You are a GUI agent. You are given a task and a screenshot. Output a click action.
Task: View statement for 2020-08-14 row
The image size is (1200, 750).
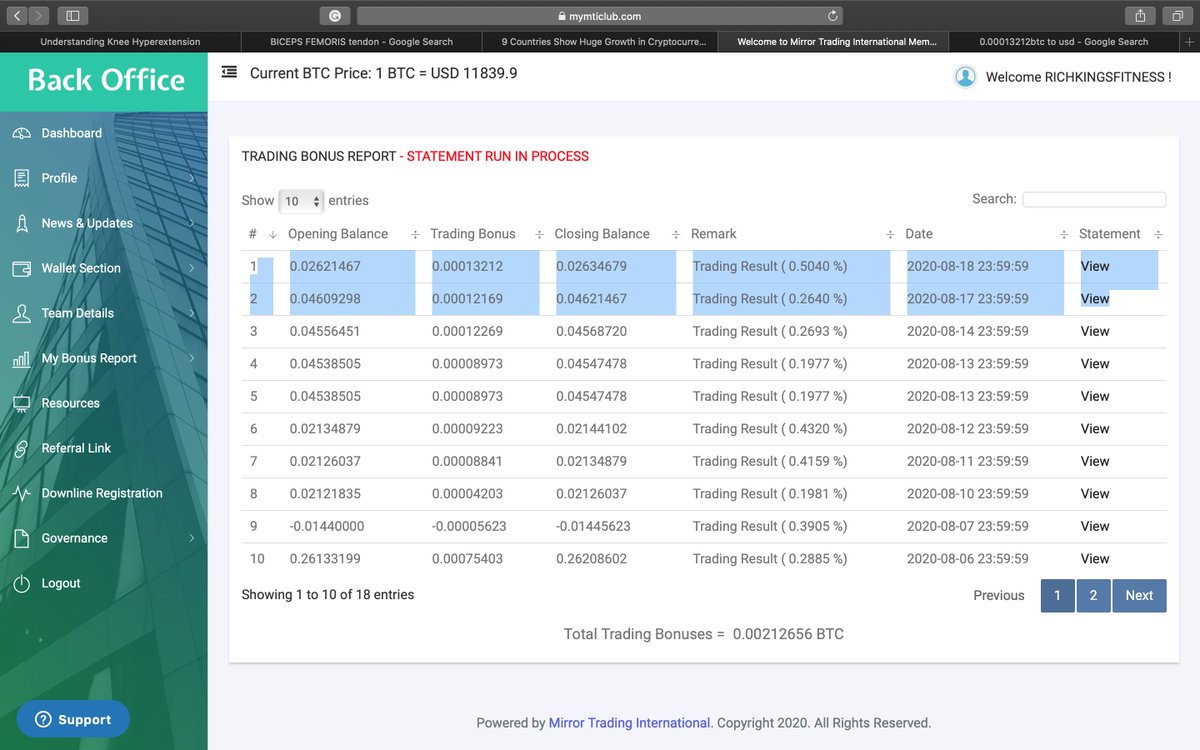click(1095, 331)
